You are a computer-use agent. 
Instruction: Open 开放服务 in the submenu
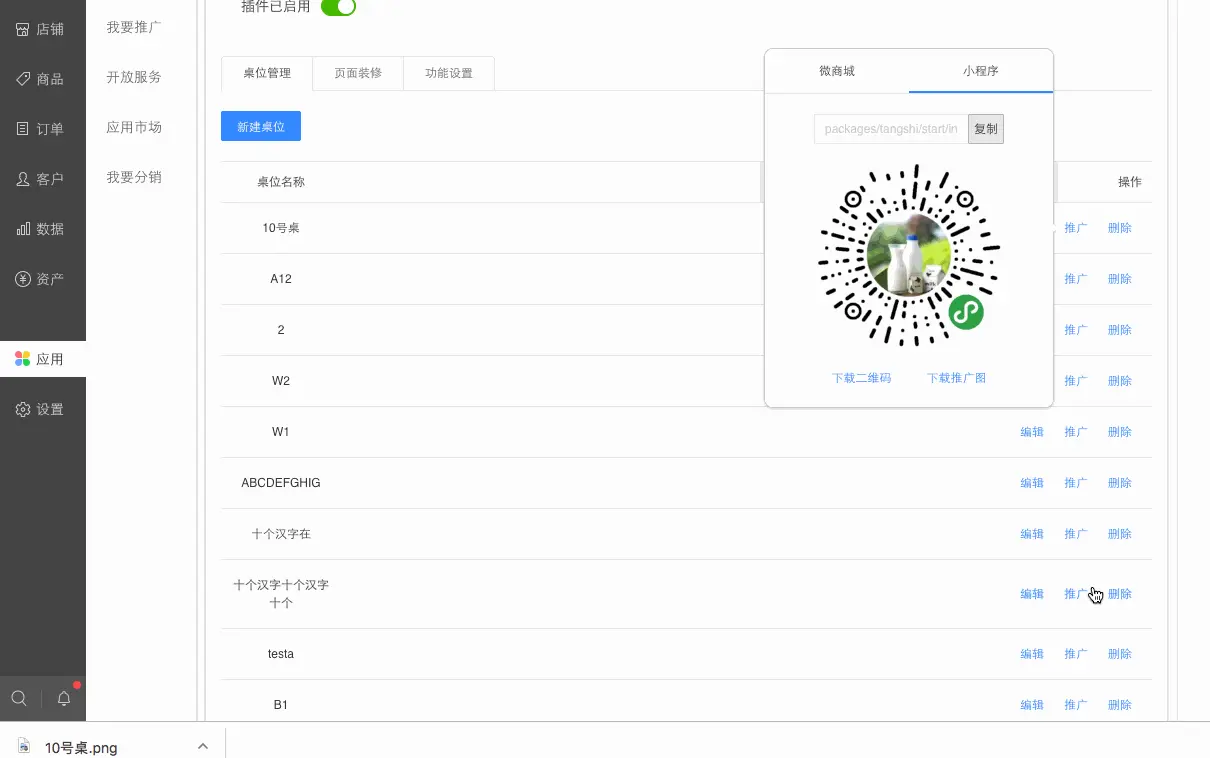[x=134, y=77]
